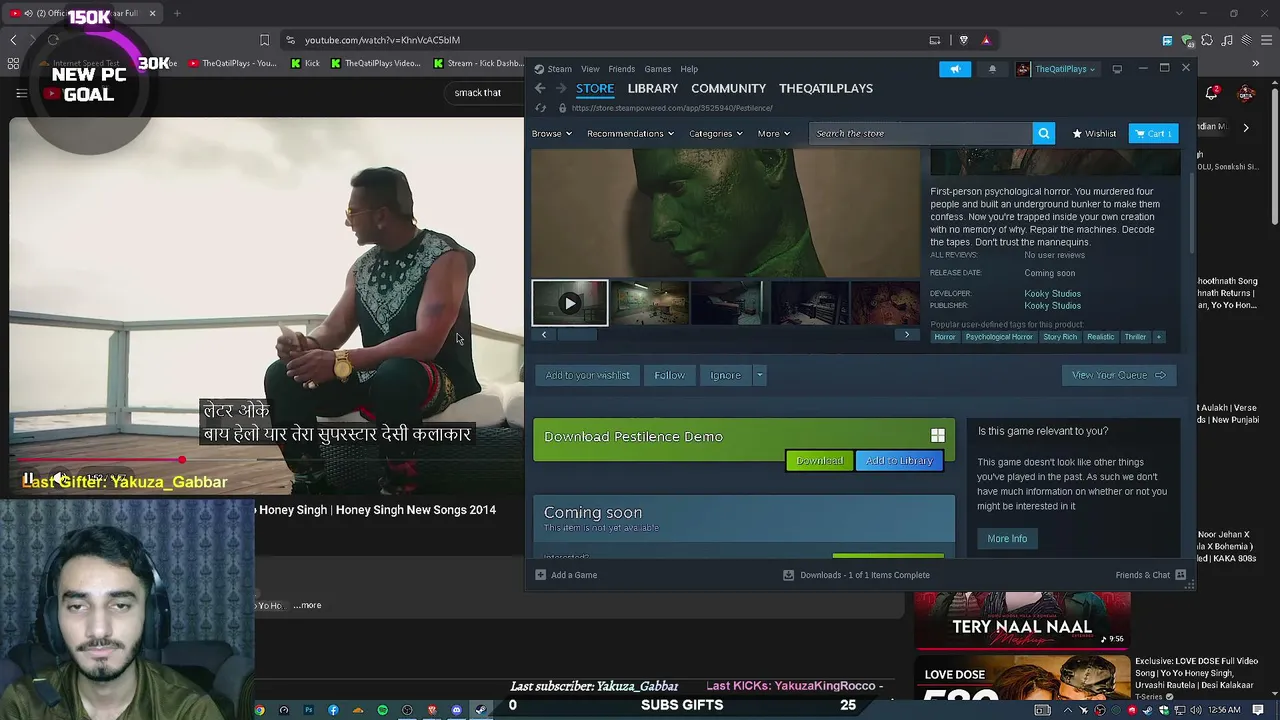The image size is (1280, 720).
Task: Open Spotify from the taskbar
Action: point(382,711)
